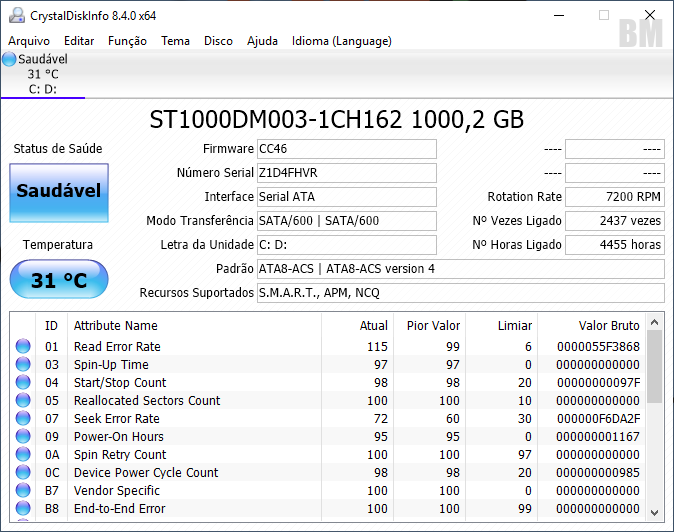Click raw value 00000000097F
The width and height of the screenshot is (674, 532).
[x=598, y=383]
